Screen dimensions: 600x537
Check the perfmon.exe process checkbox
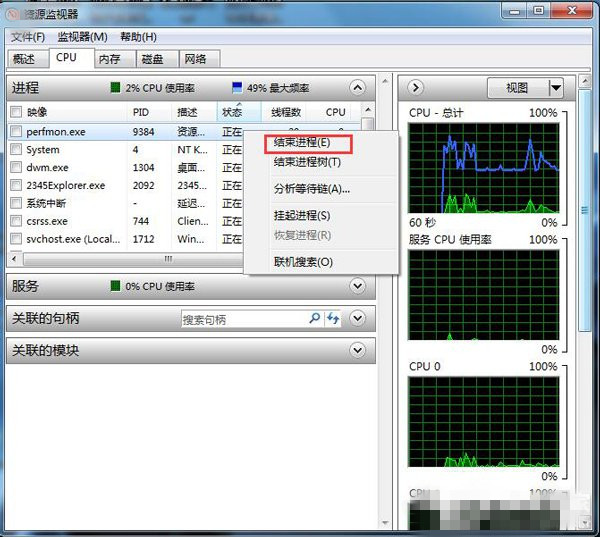pyautogui.click(x=16, y=131)
